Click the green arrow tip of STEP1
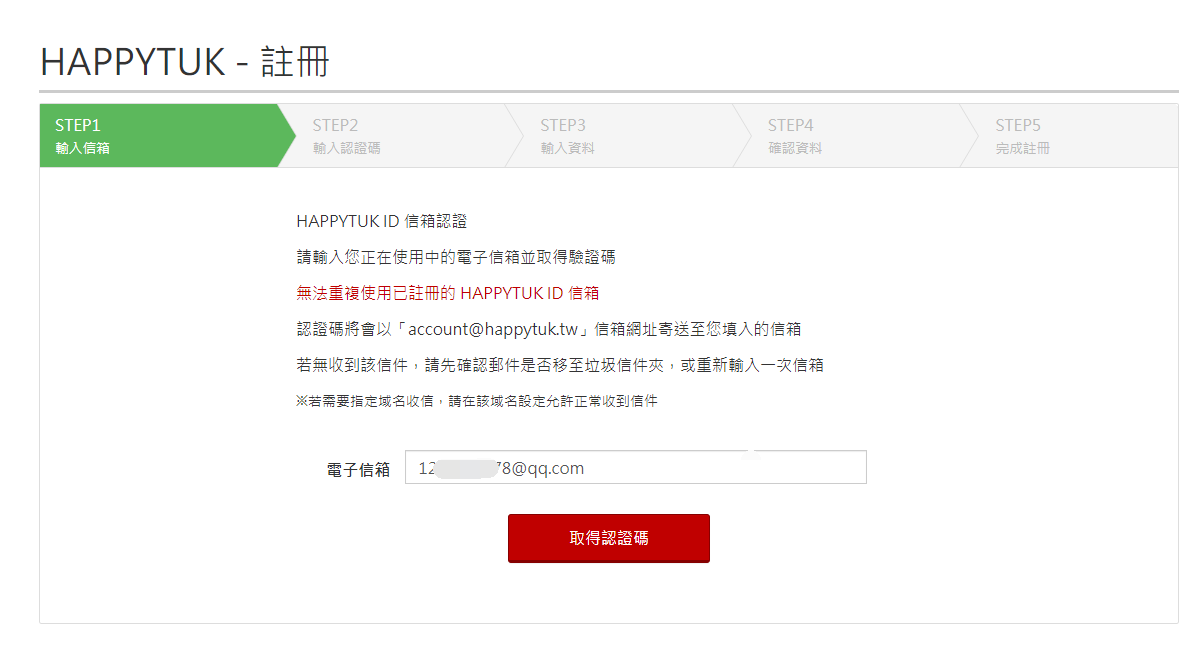Screen dimensions: 1195x647 [287, 136]
